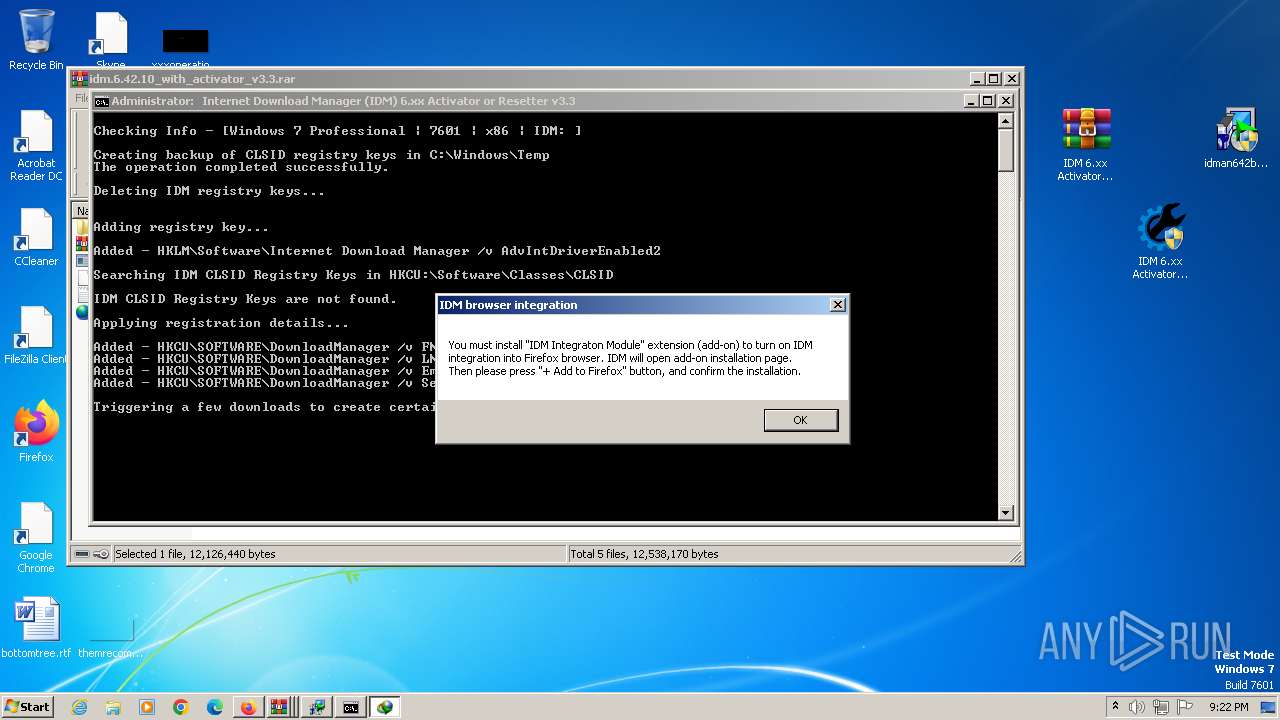
Task: Open the Windows Start menu
Action: (x=28, y=707)
